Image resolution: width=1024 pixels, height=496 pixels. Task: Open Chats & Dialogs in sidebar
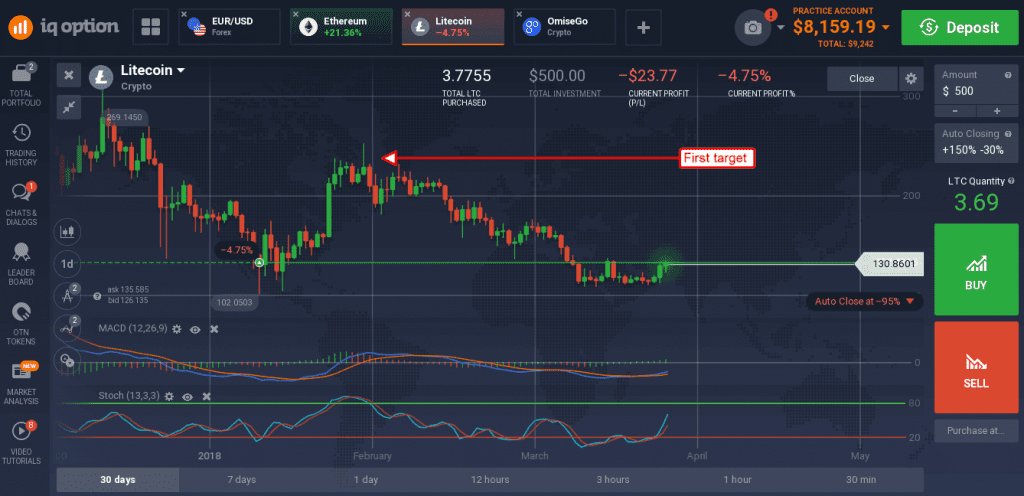pyautogui.click(x=22, y=204)
